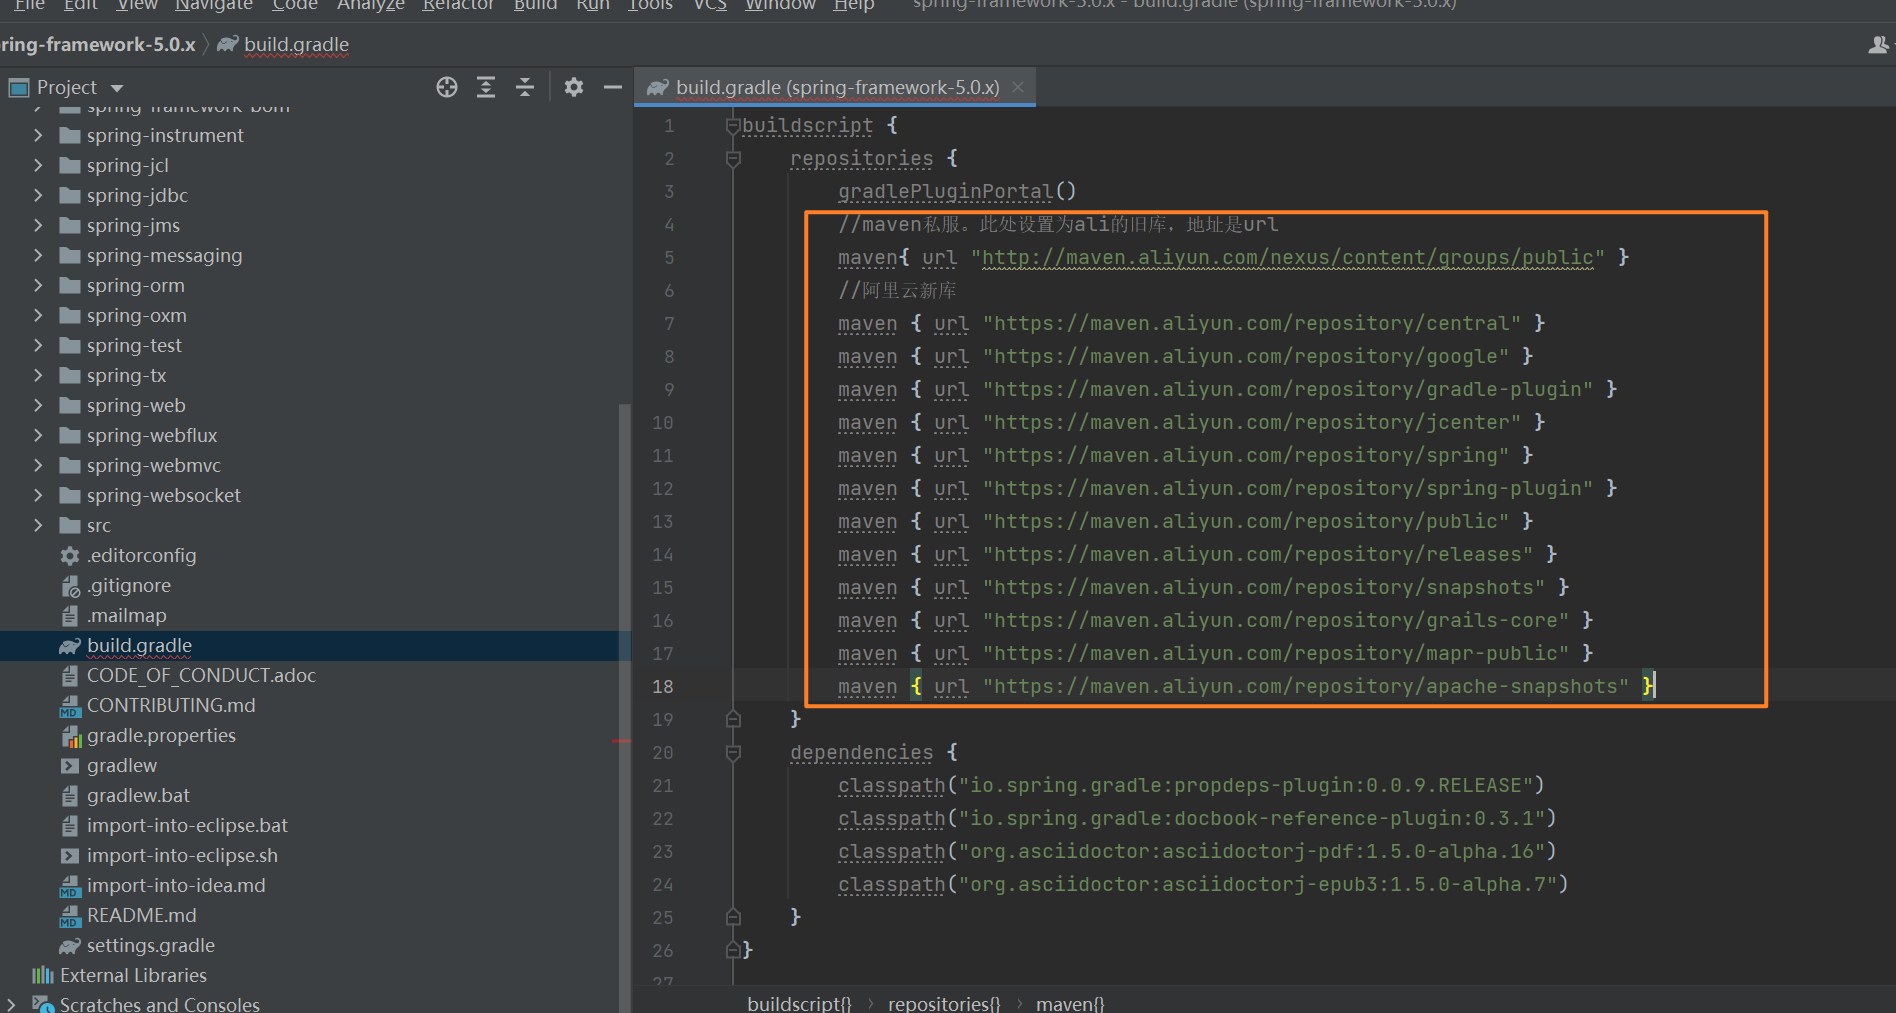Click the .mailmap file icon
1896x1013 pixels.
[70, 616]
